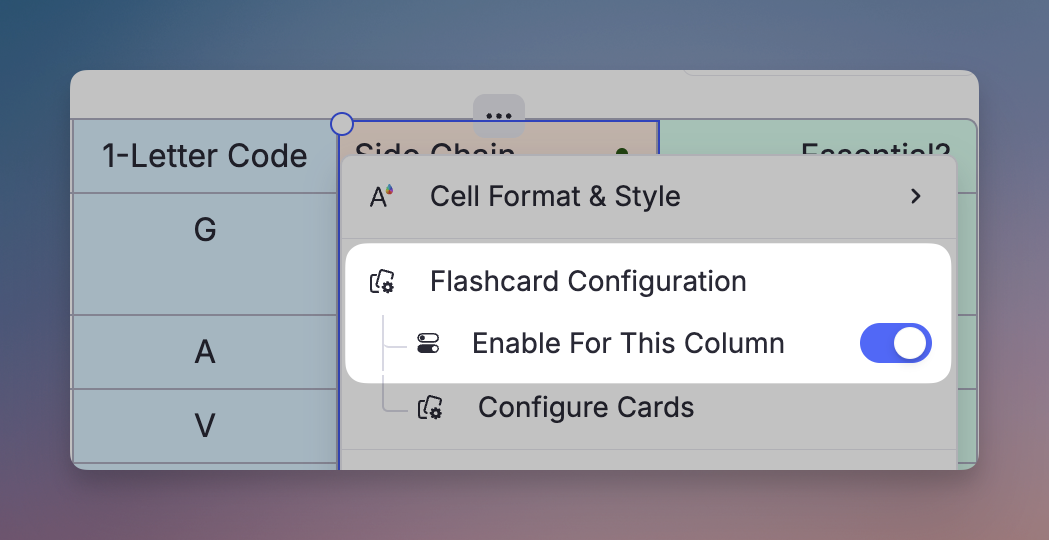Click the circular handle at column corner
Screen dimensions: 1049x540
click(342, 124)
